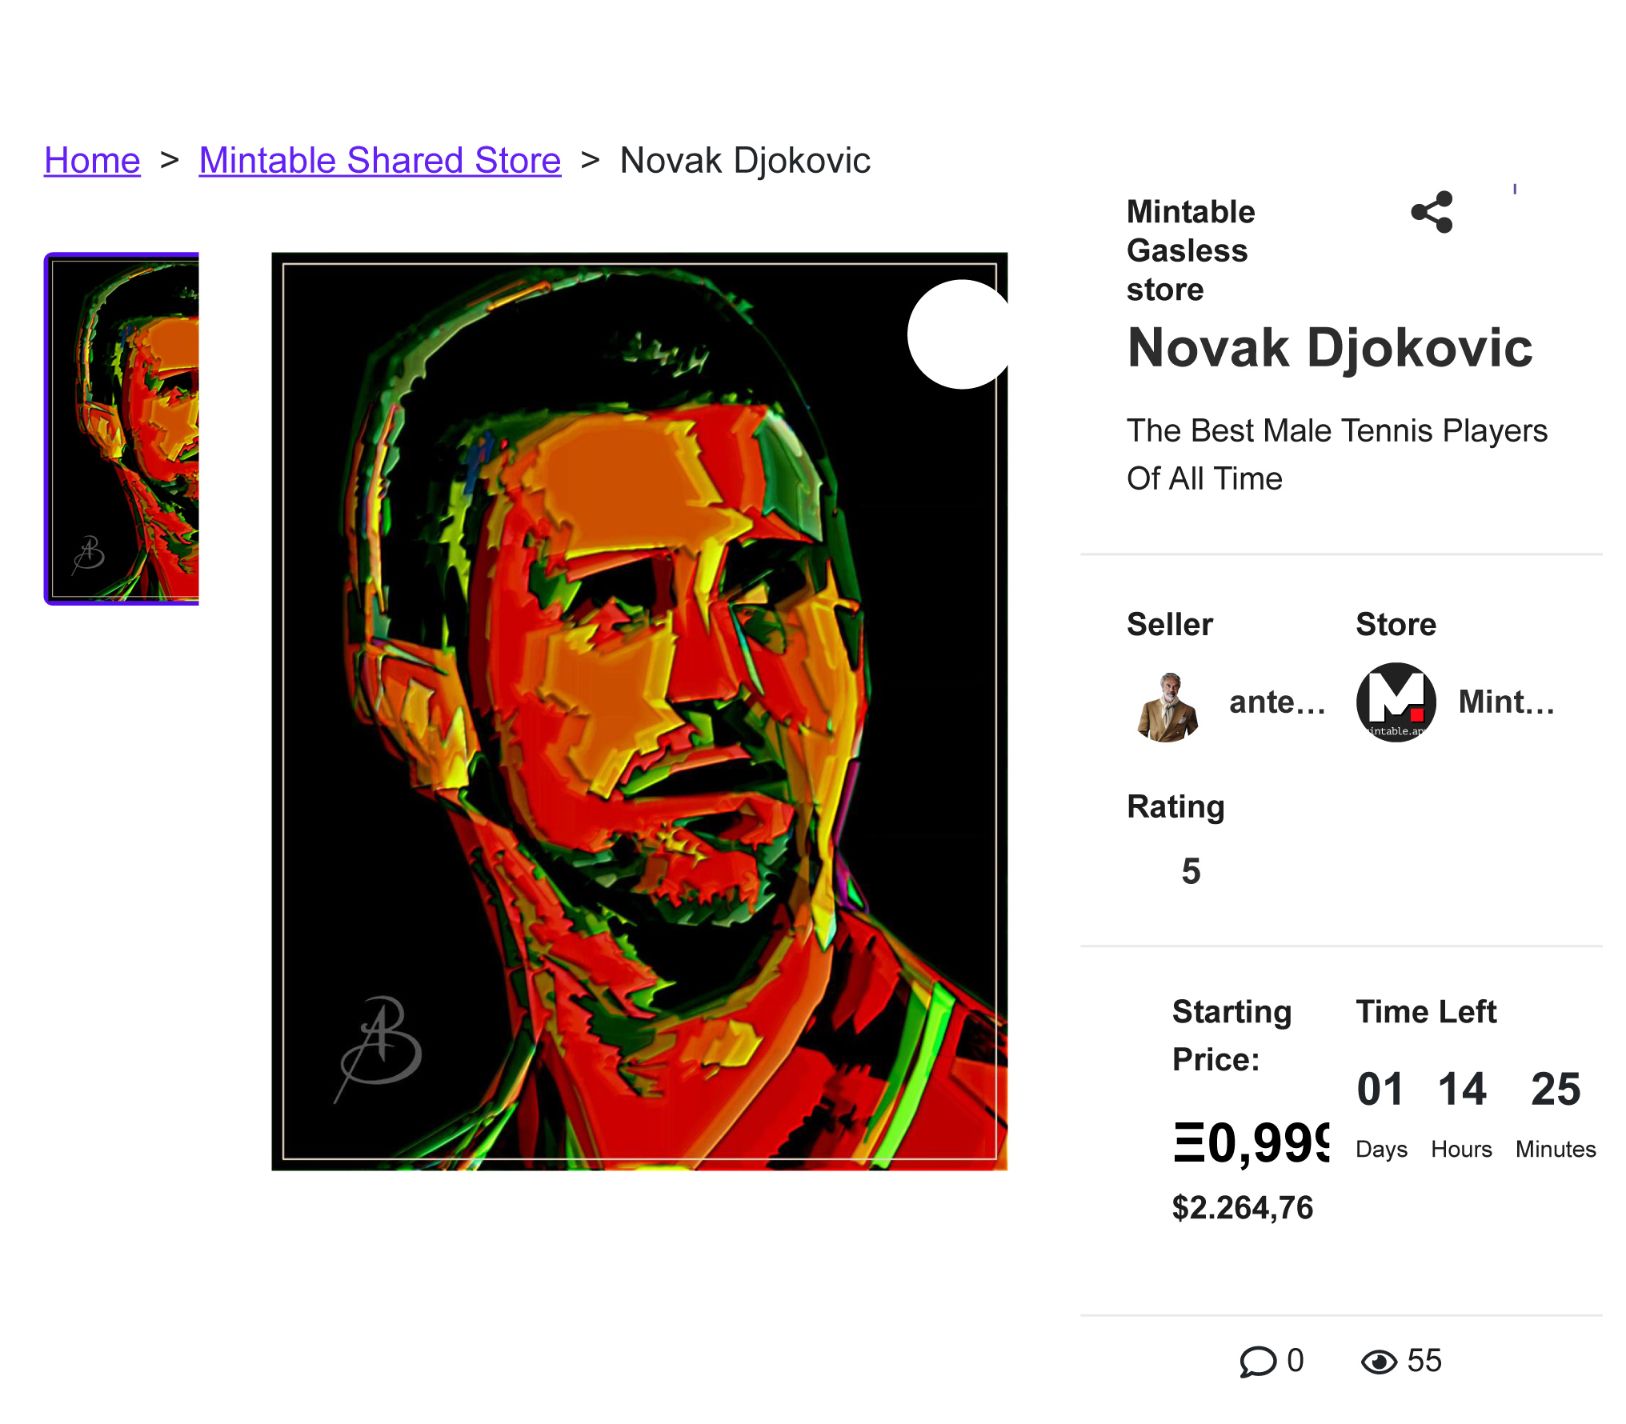This screenshot has height=1424, width=1626.
Task: Click the truncated store name "Mint..."
Action: point(1506,702)
